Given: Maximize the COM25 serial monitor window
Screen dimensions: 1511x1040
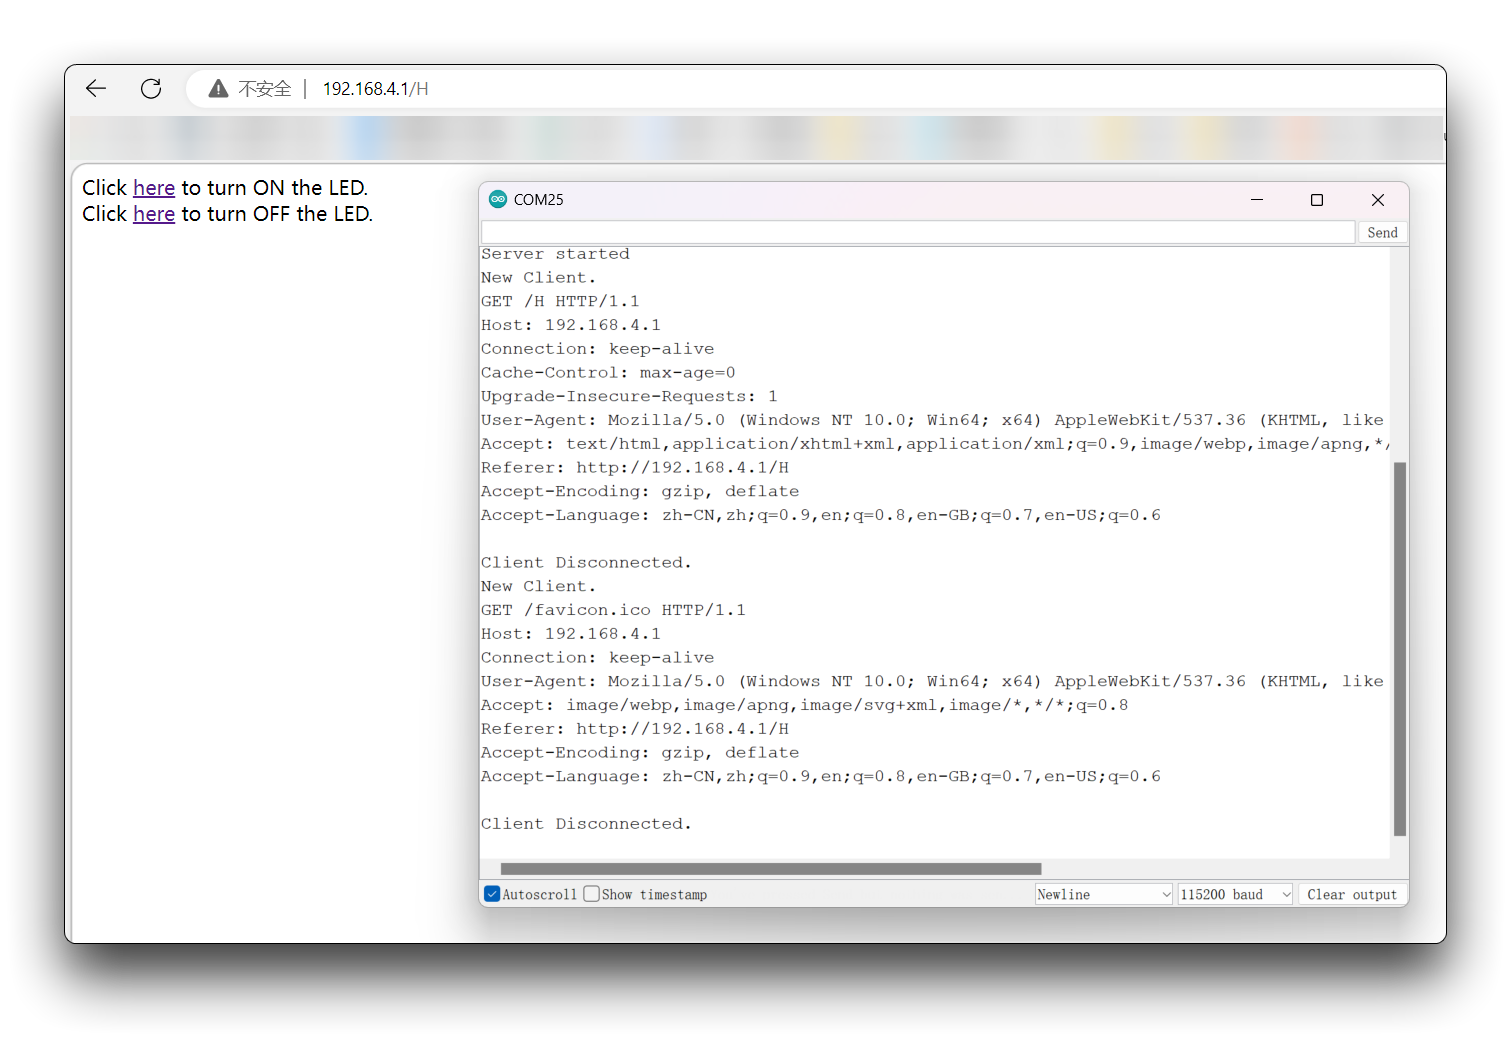Looking at the screenshot, I should pos(1317,200).
